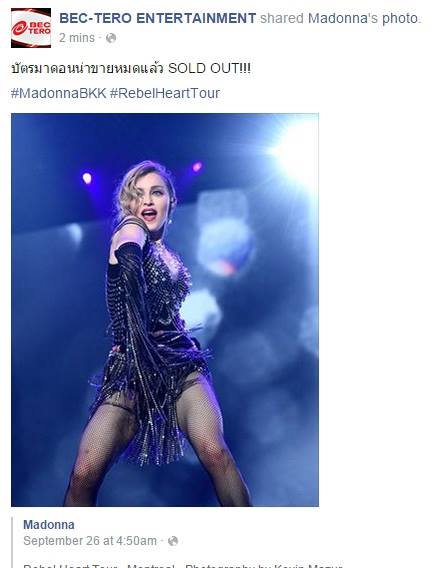Select the #MadonnaBKK hashtag
438x568 pixels.
click(58, 93)
